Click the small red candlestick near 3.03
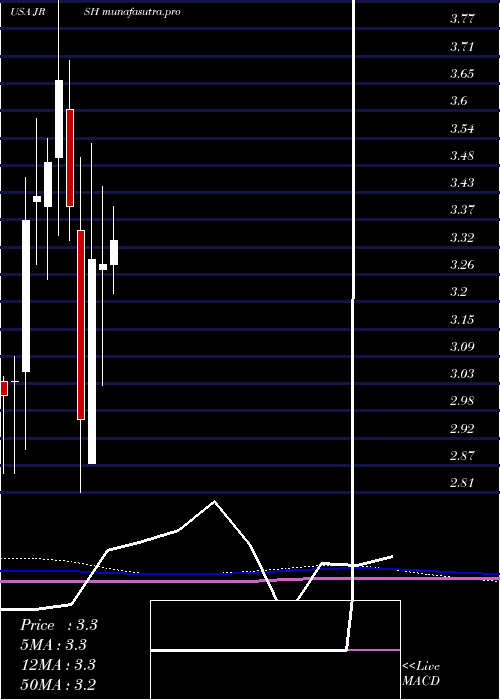Viewport: 500px width, 700px height. pos(4,388)
